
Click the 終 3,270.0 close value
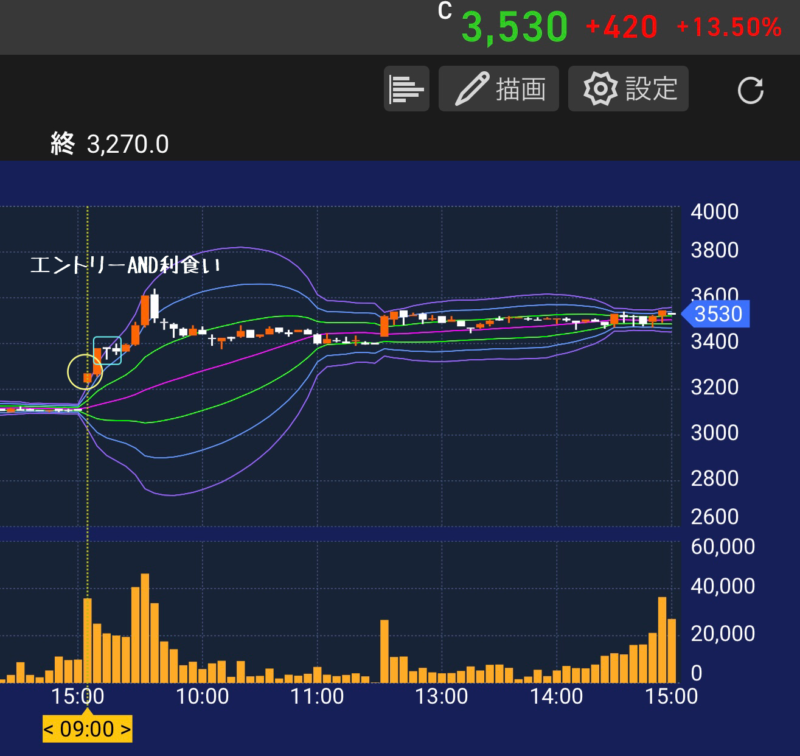click(x=110, y=144)
